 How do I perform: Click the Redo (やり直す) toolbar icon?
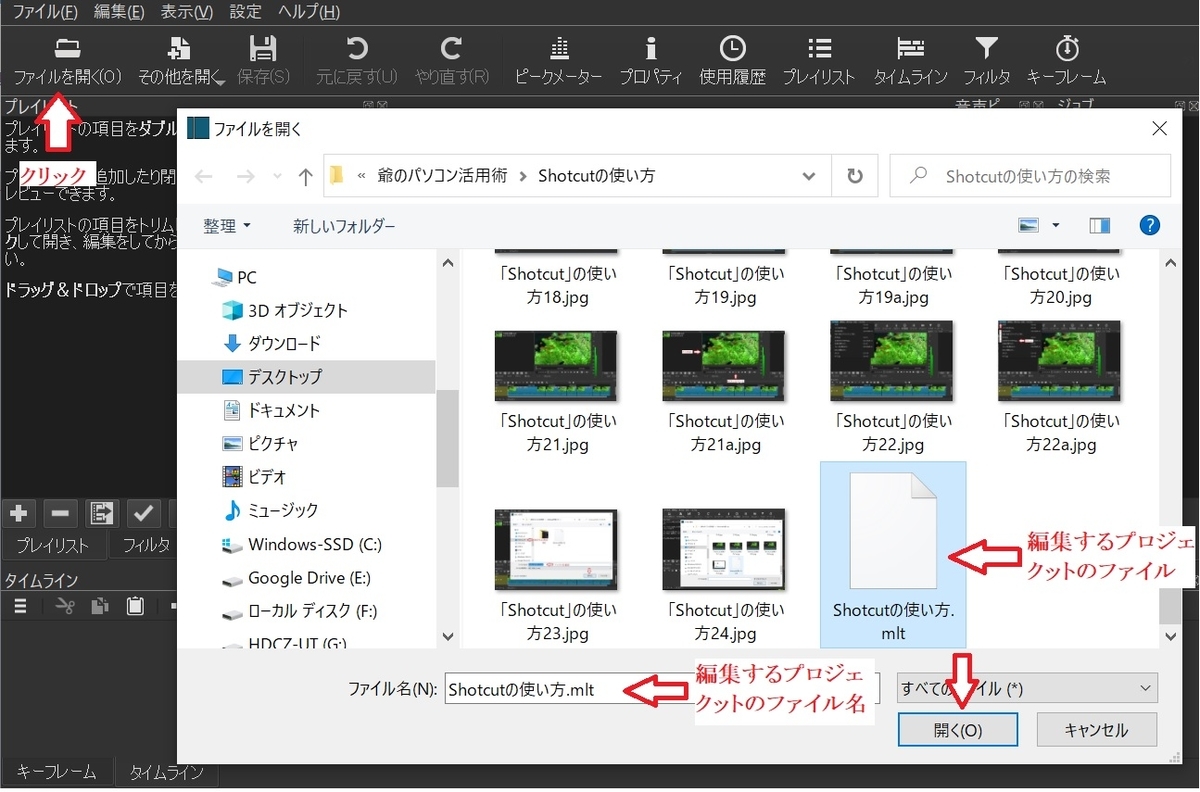coord(452,48)
